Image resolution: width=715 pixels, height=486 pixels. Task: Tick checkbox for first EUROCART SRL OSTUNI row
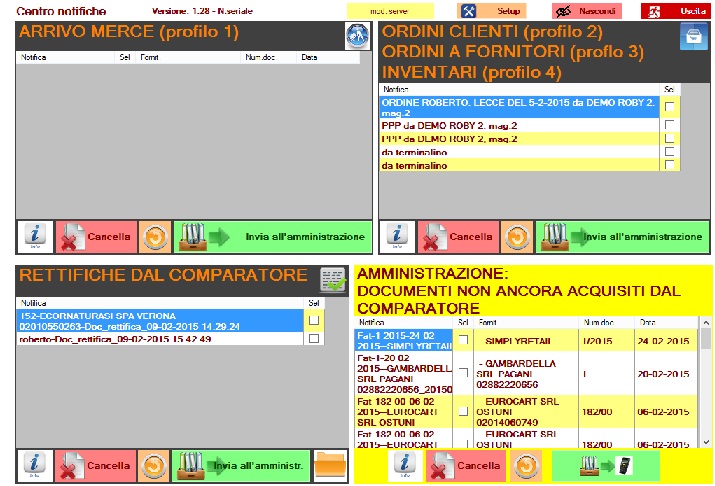point(463,411)
